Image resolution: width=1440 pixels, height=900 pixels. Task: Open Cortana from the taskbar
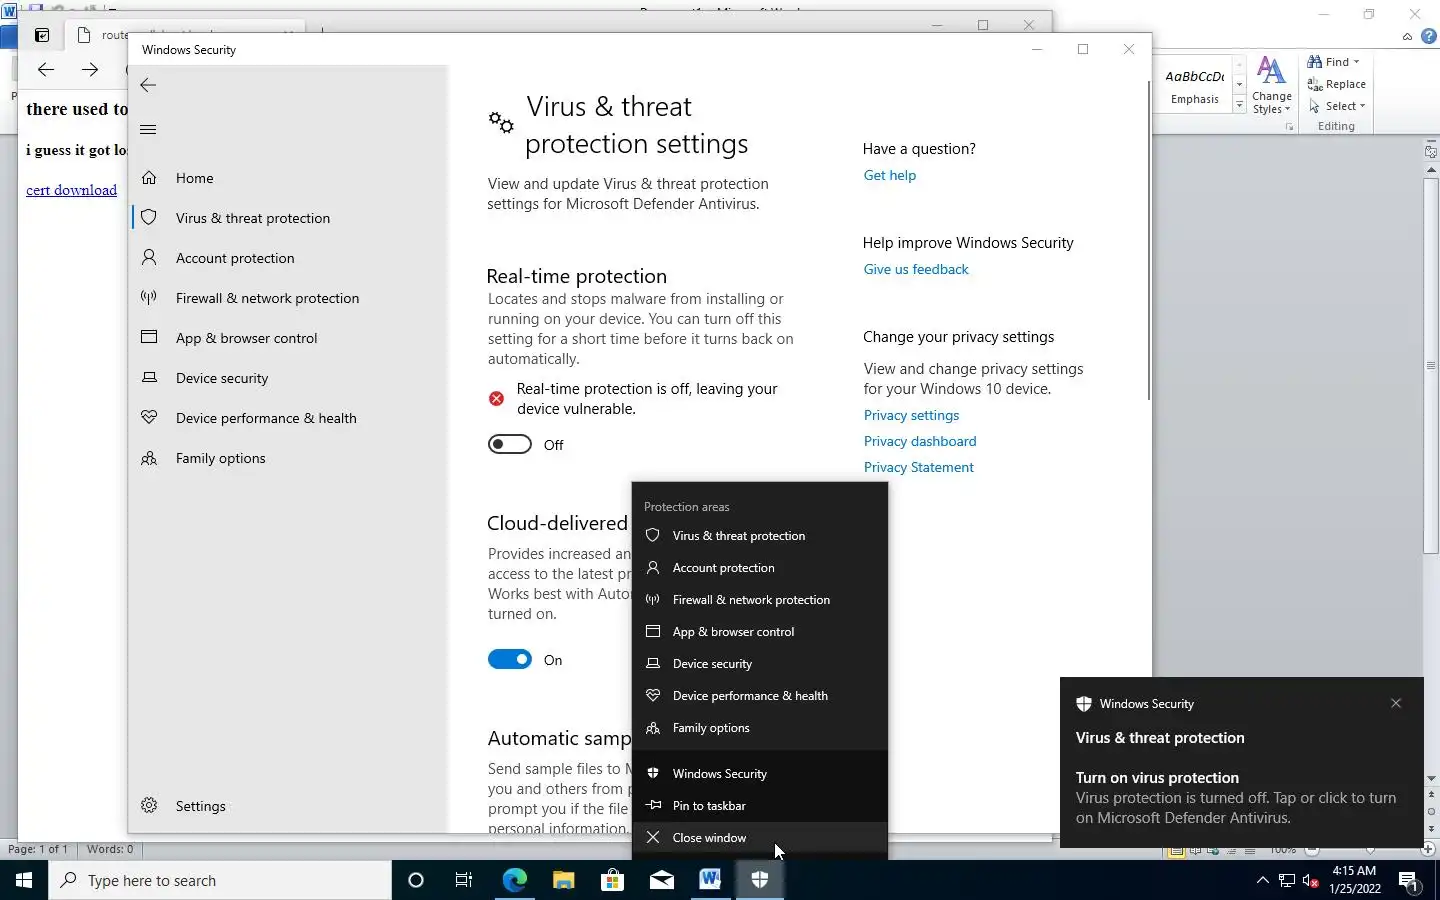(x=416, y=880)
